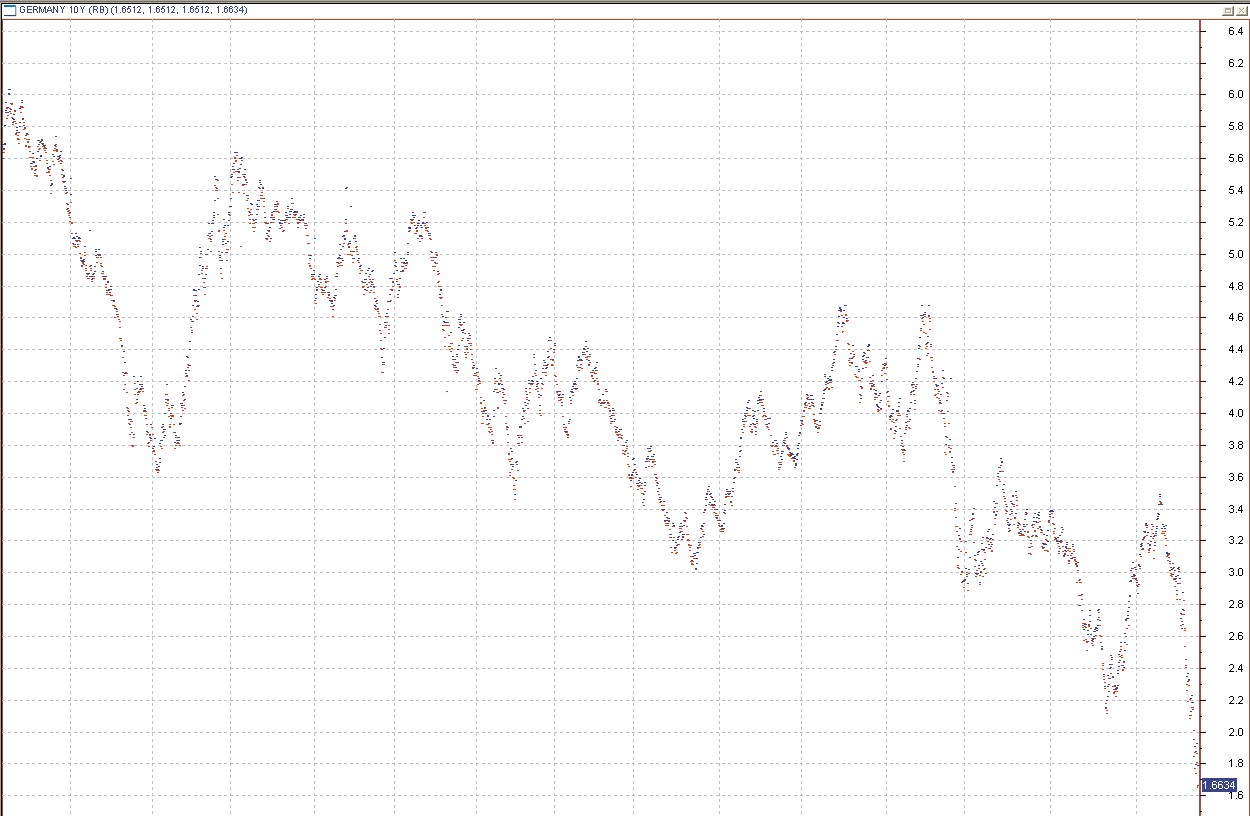Click the 2.0 label on price scale

(1235, 733)
